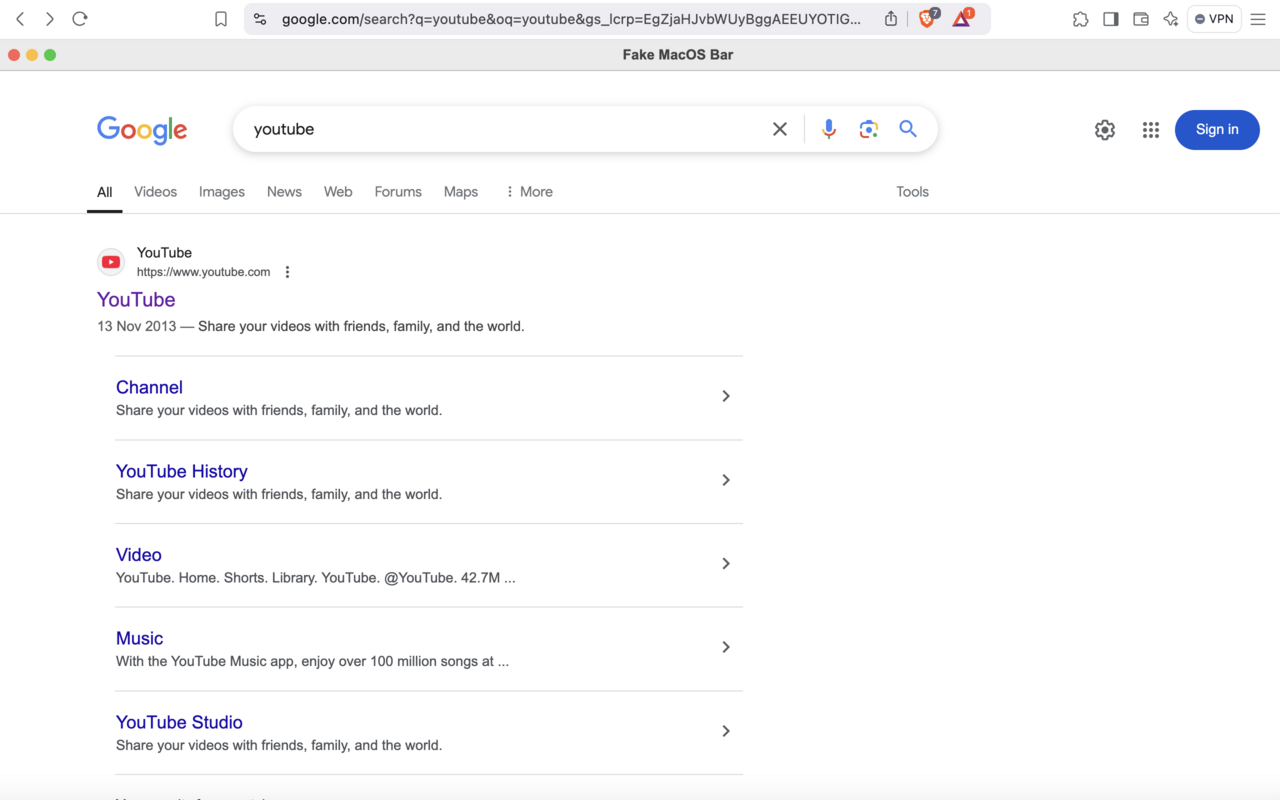Switch to the Images tab
Viewport: 1280px width, 800px height.
(222, 192)
